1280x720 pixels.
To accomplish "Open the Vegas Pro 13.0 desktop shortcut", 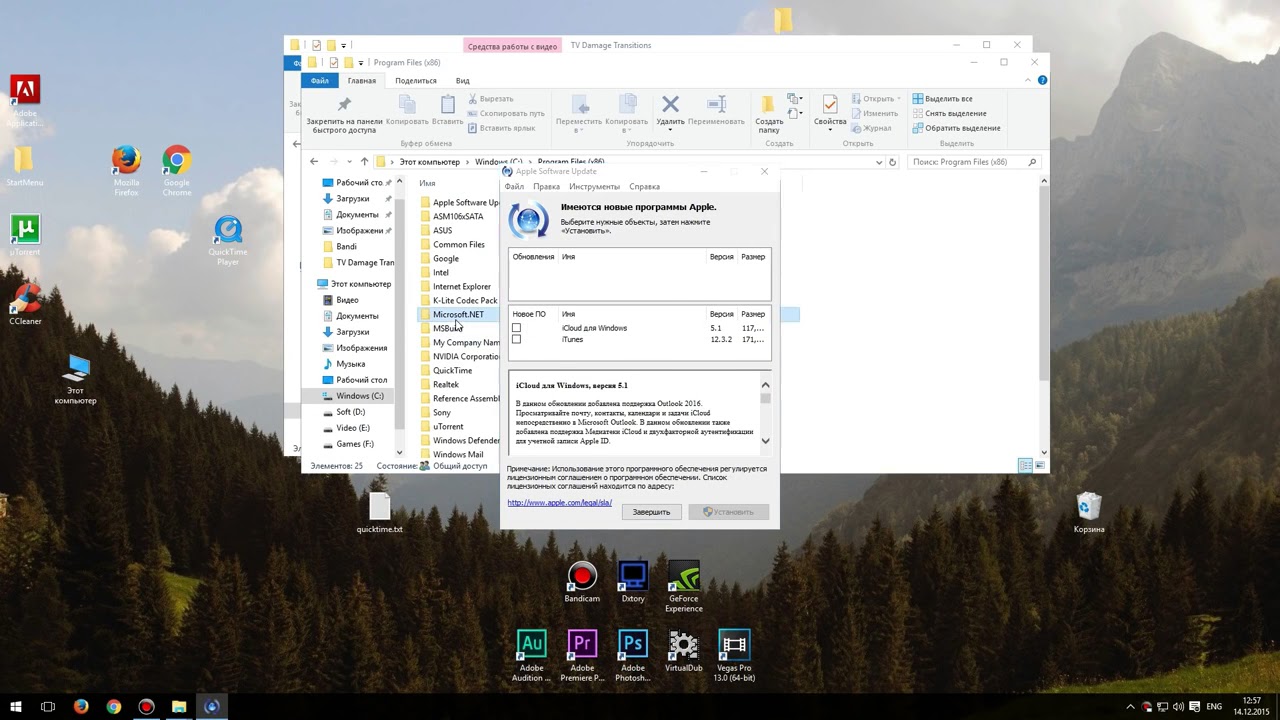I will [734, 656].
